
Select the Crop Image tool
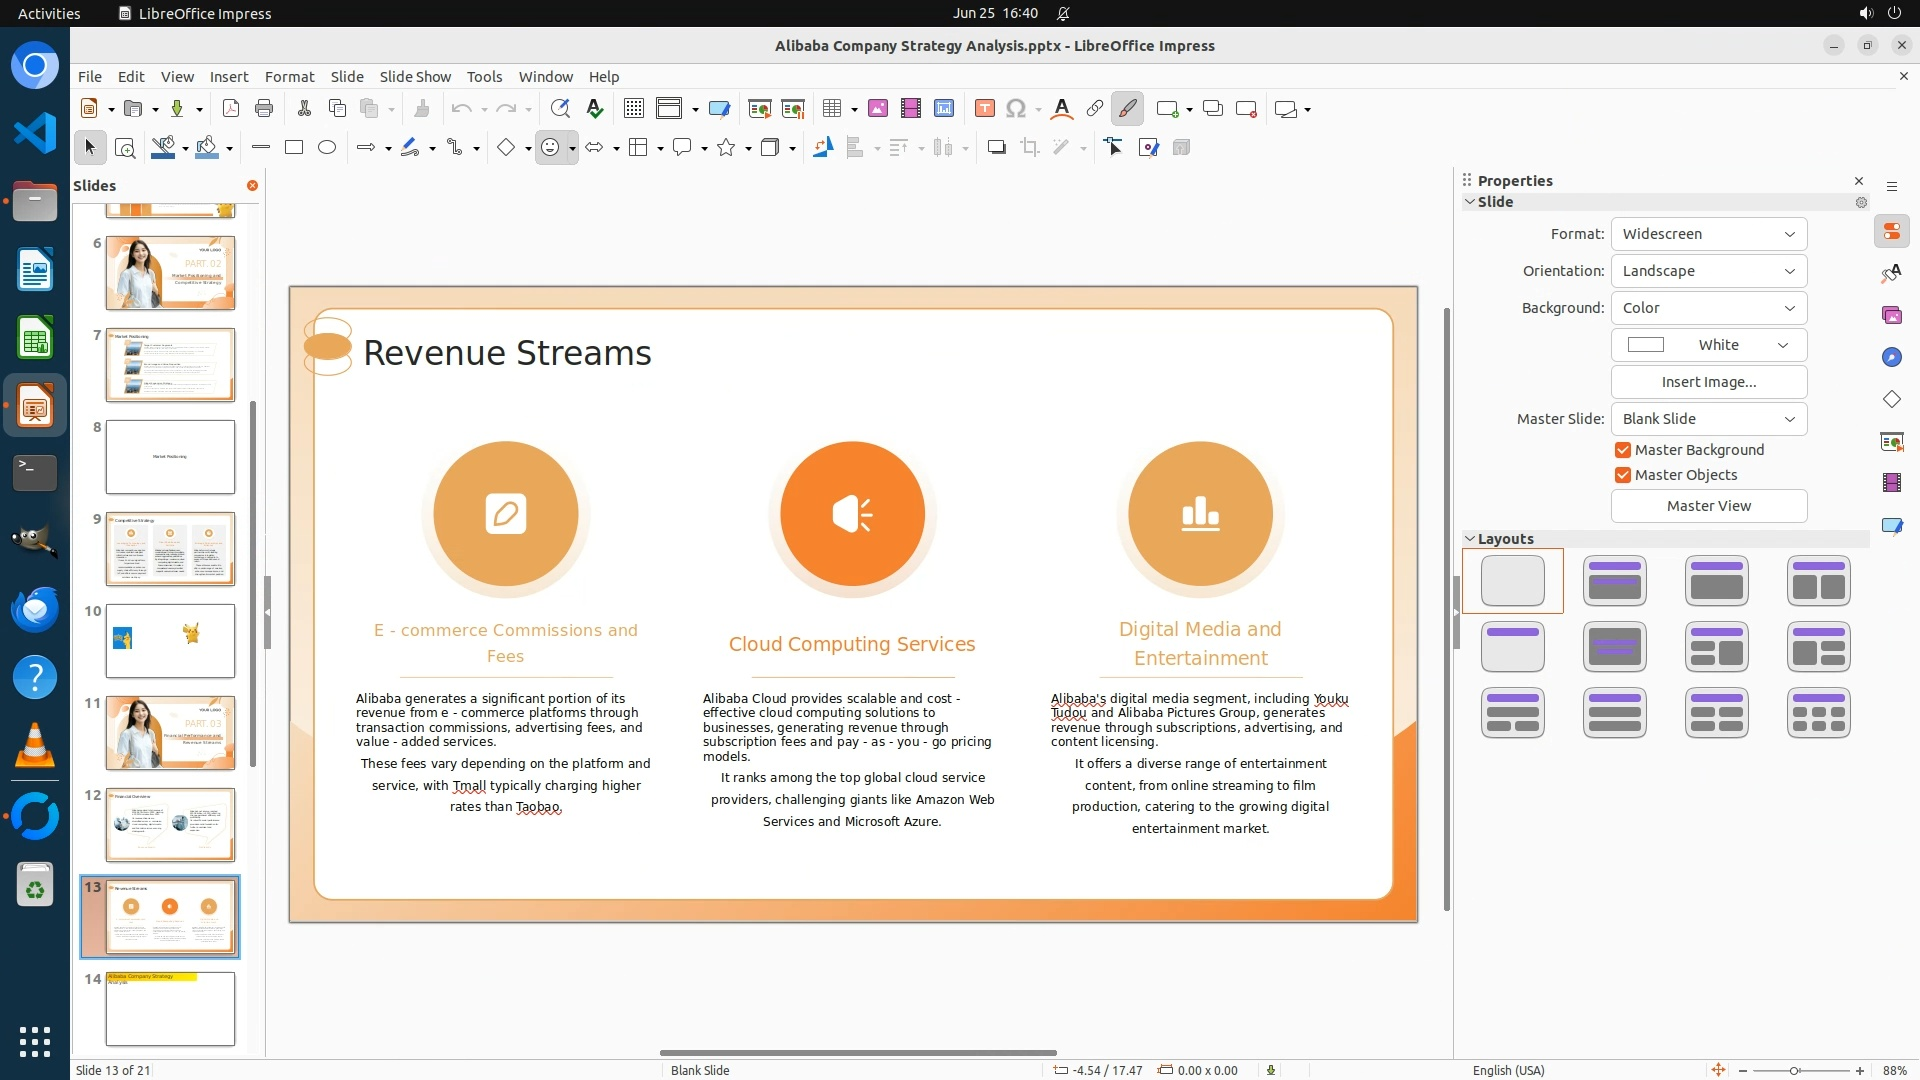pos(1029,148)
